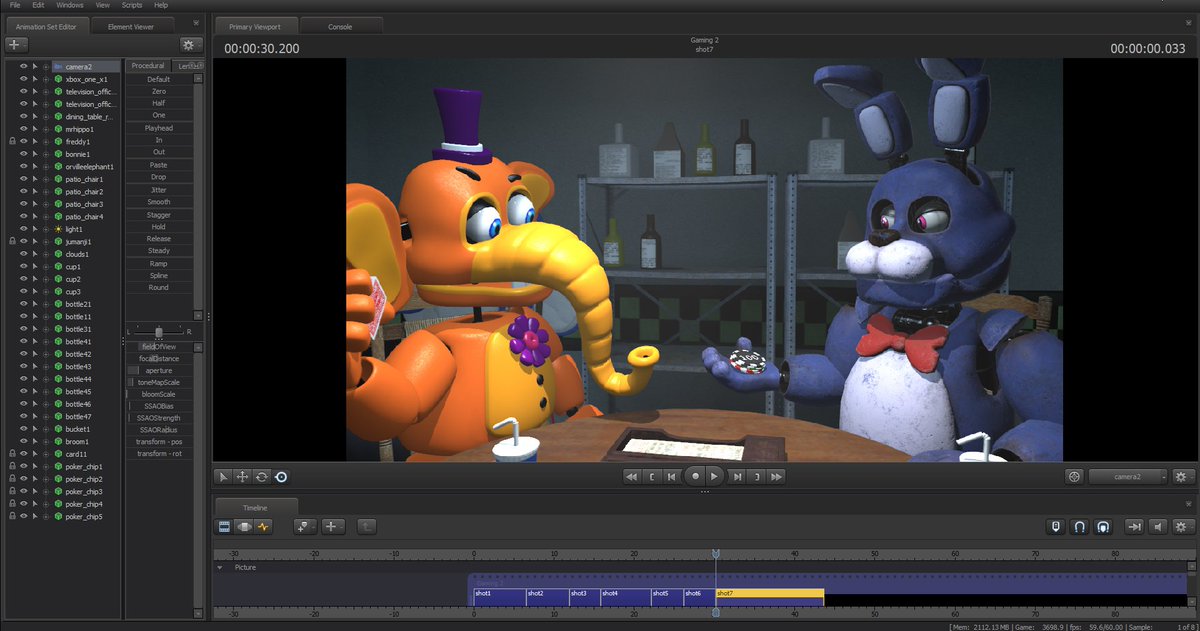Click the ripple edit arrow button
Viewport: 1200px width, 631px height.
click(1134, 526)
